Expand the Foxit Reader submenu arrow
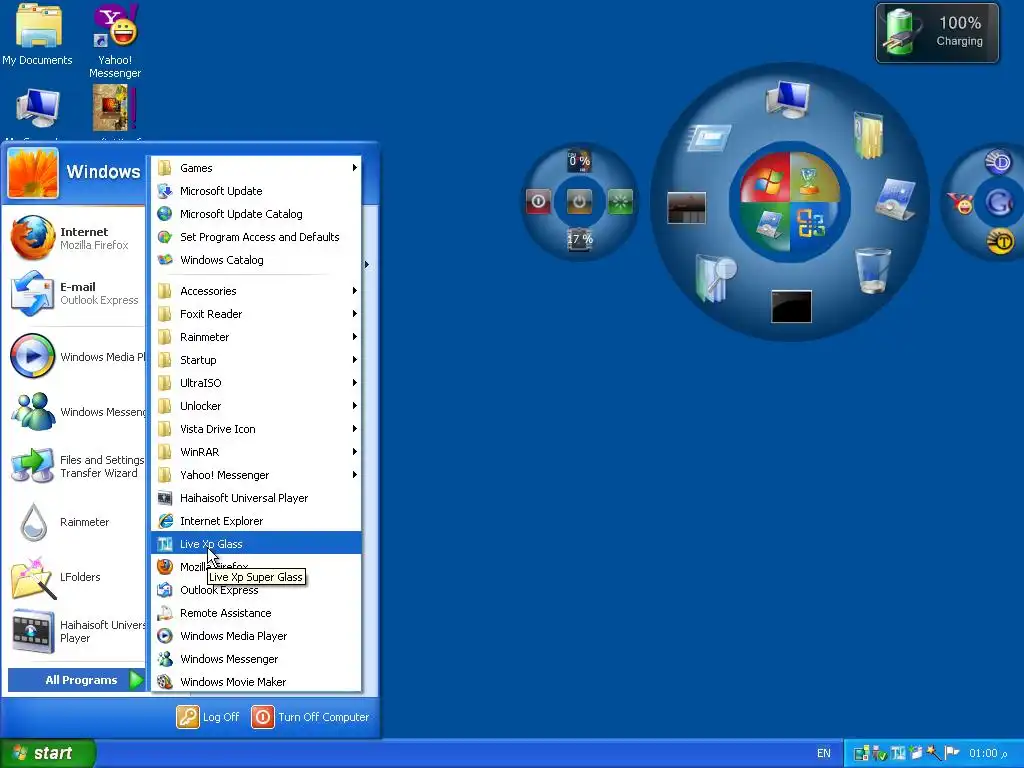 (355, 314)
